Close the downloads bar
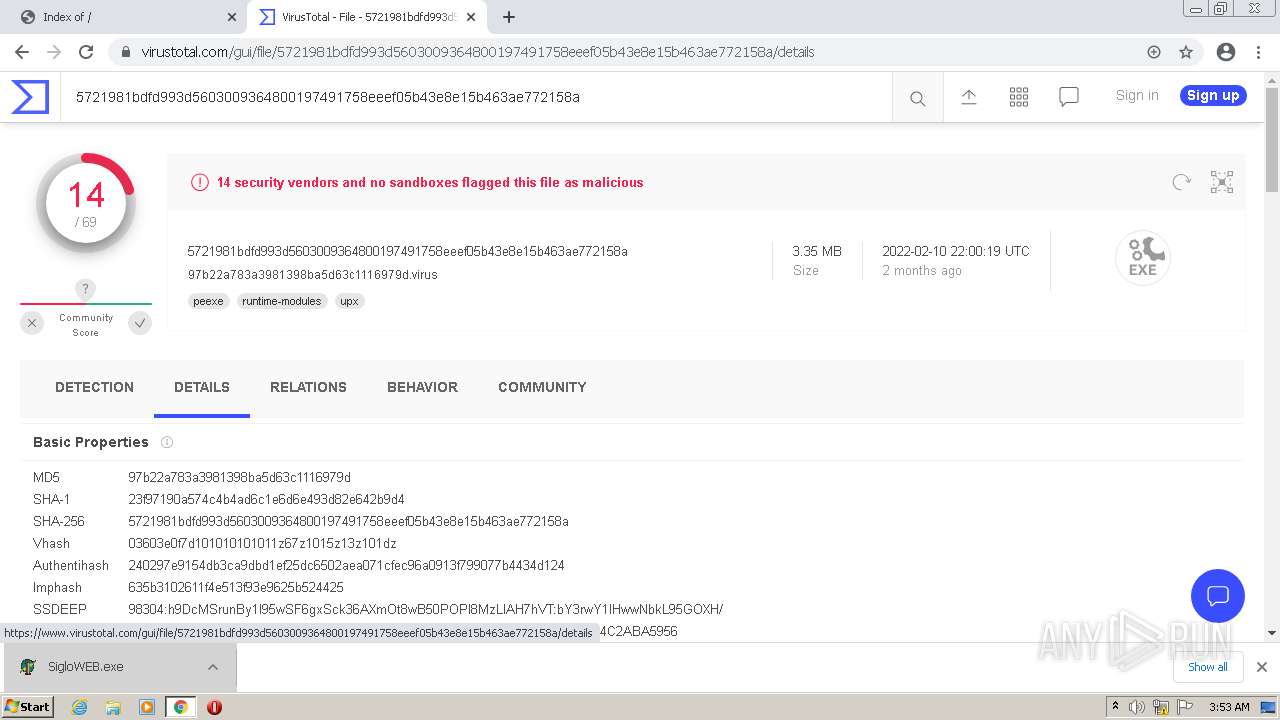Viewport: 1280px width, 720px height. point(1261,667)
